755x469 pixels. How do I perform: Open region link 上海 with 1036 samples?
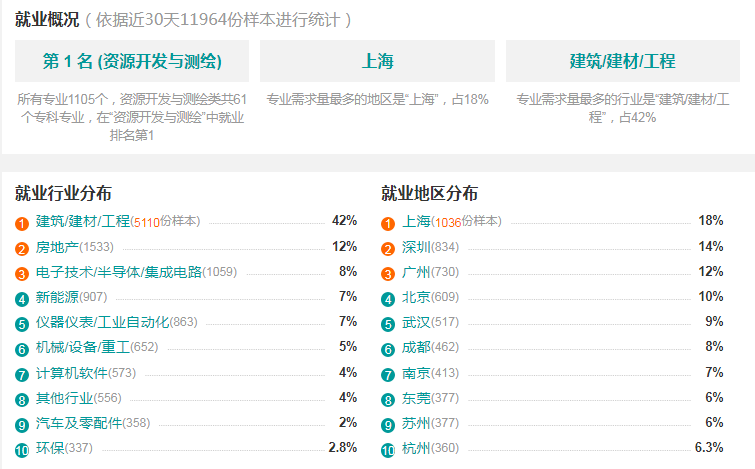point(416,221)
